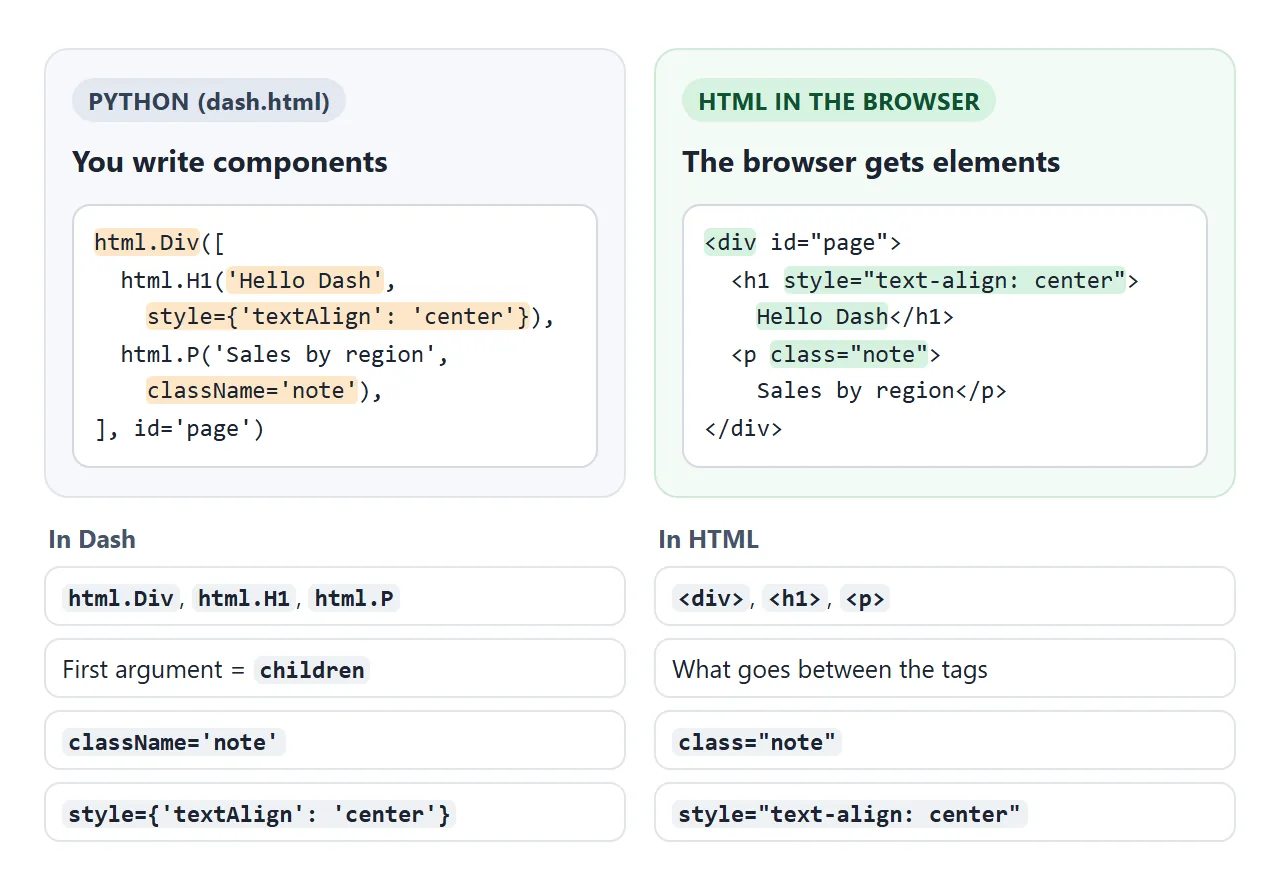
Task: Click the html.Div chip under In Dash
Action: point(123,599)
